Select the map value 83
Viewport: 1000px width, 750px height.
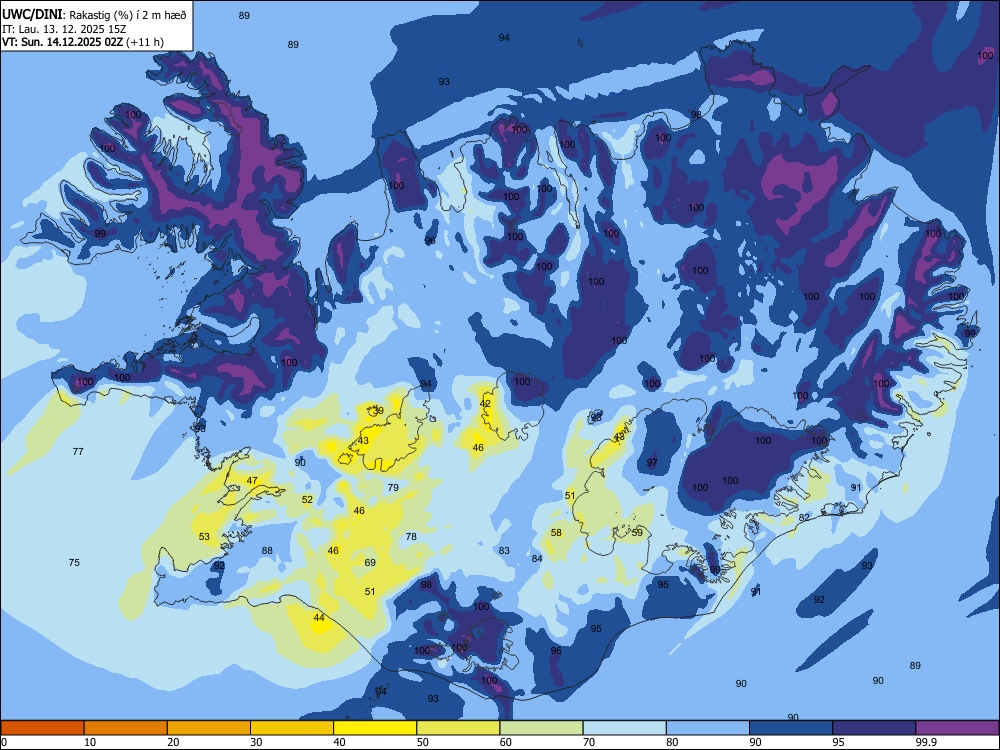(x=504, y=550)
